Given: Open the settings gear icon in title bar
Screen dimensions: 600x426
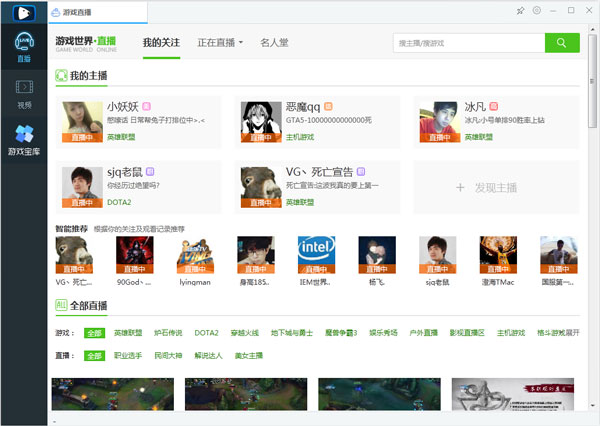Looking at the screenshot, I should (536, 11).
